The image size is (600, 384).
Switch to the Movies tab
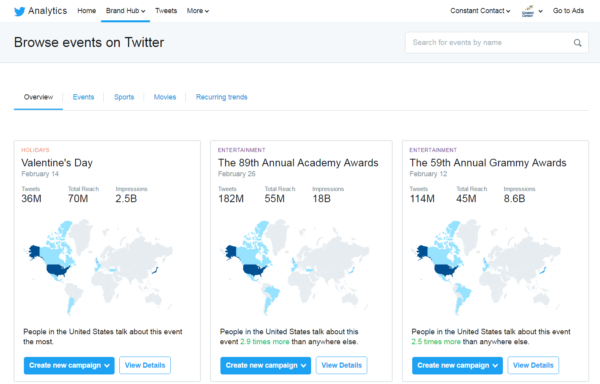(x=165, y=97)
